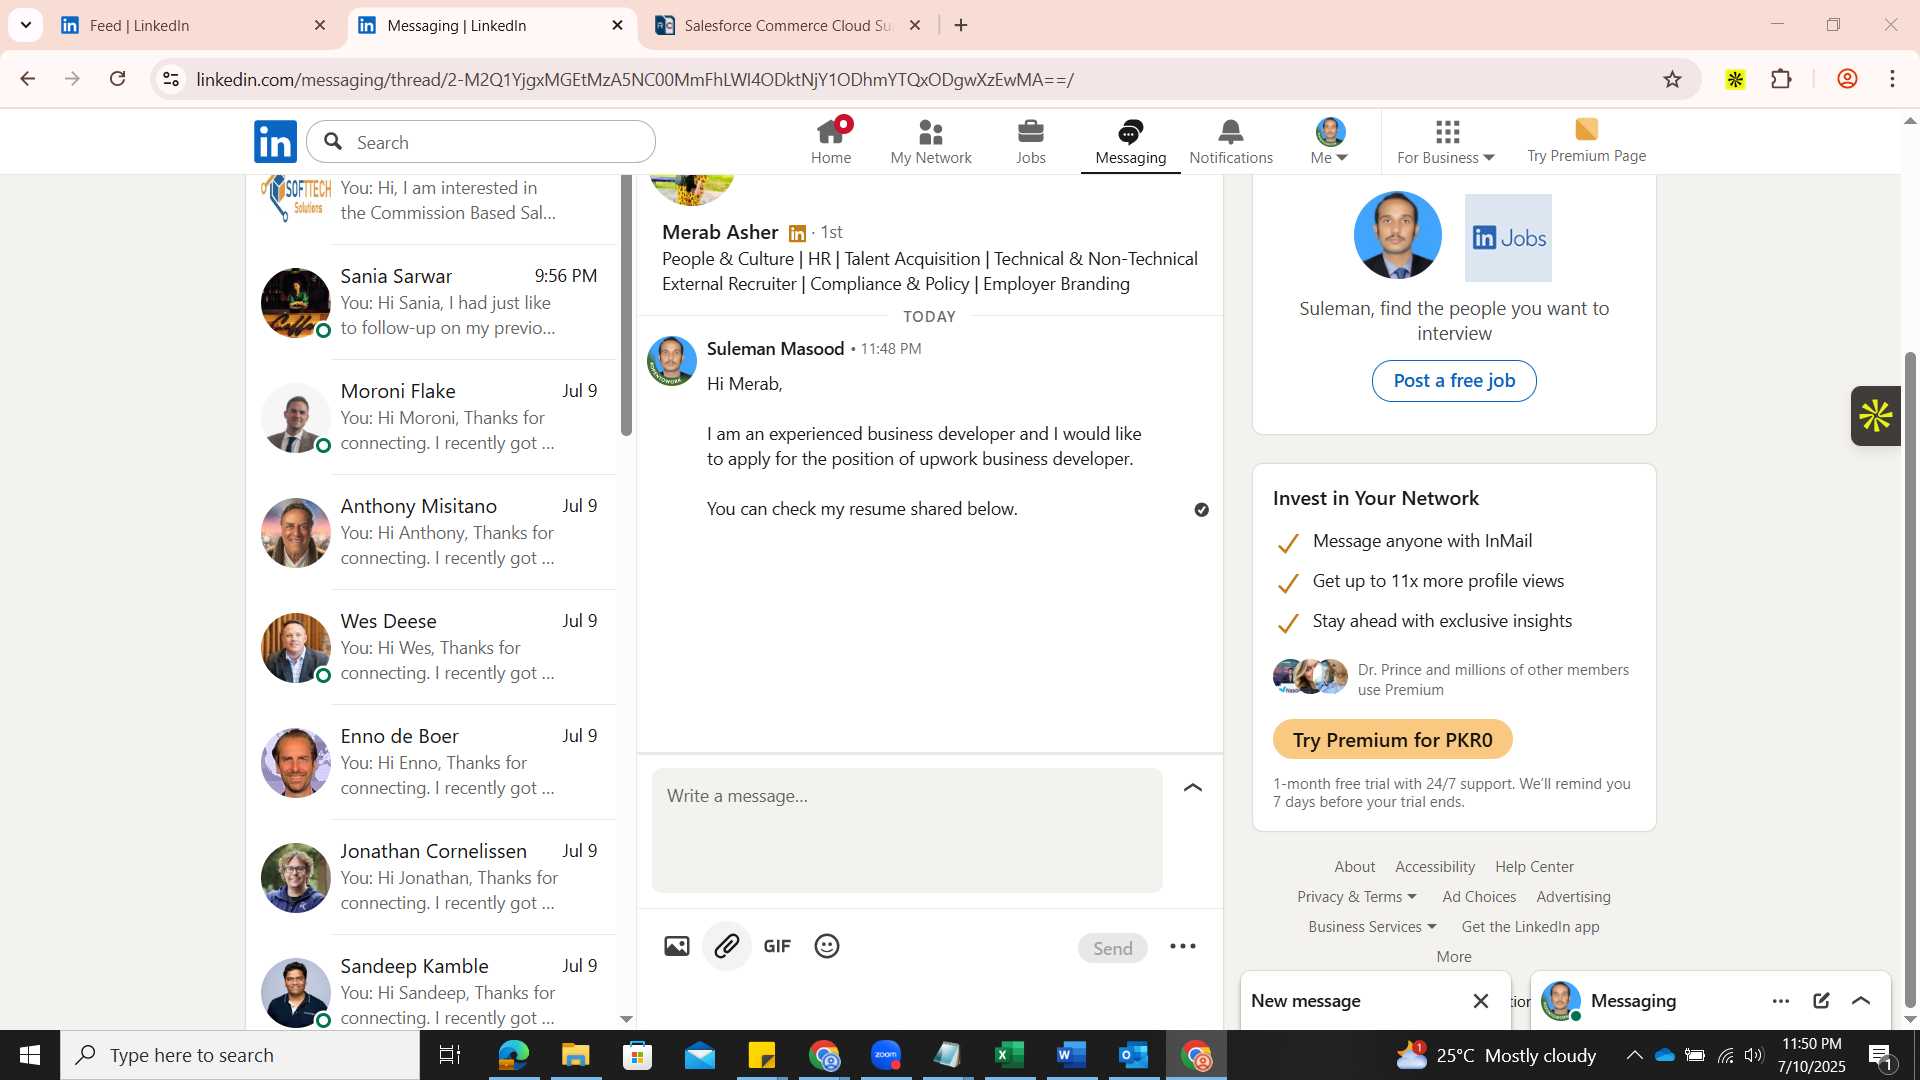Click Post a free job button
This screenshot has width=1920, height=1080.
pyautogui.click(x=1454, y=381)
